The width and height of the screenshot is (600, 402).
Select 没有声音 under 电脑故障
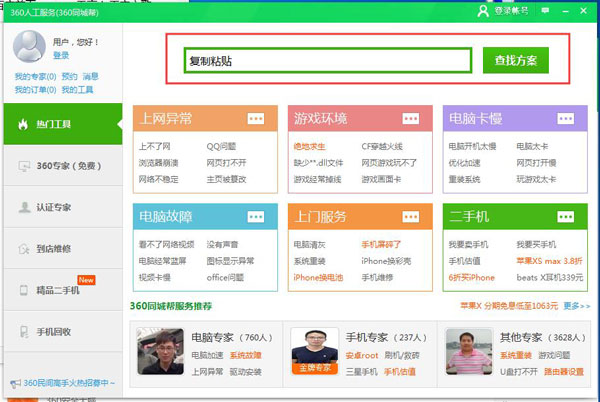click(x=222, y=245)
